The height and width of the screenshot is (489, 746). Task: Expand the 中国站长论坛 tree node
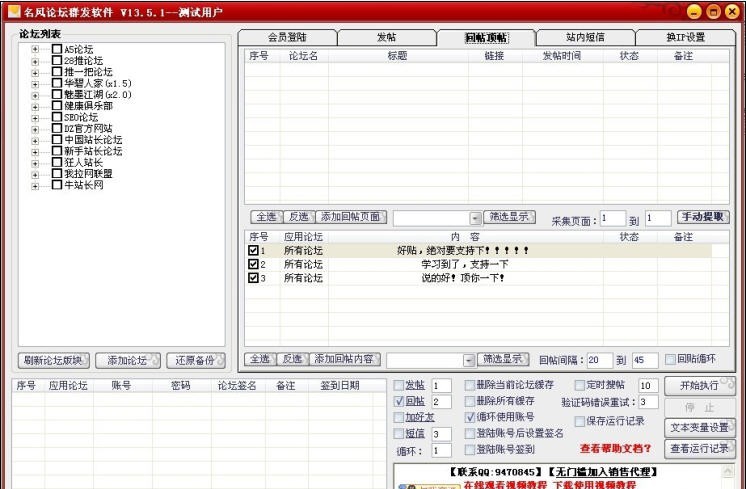click(x=35, y=141)
